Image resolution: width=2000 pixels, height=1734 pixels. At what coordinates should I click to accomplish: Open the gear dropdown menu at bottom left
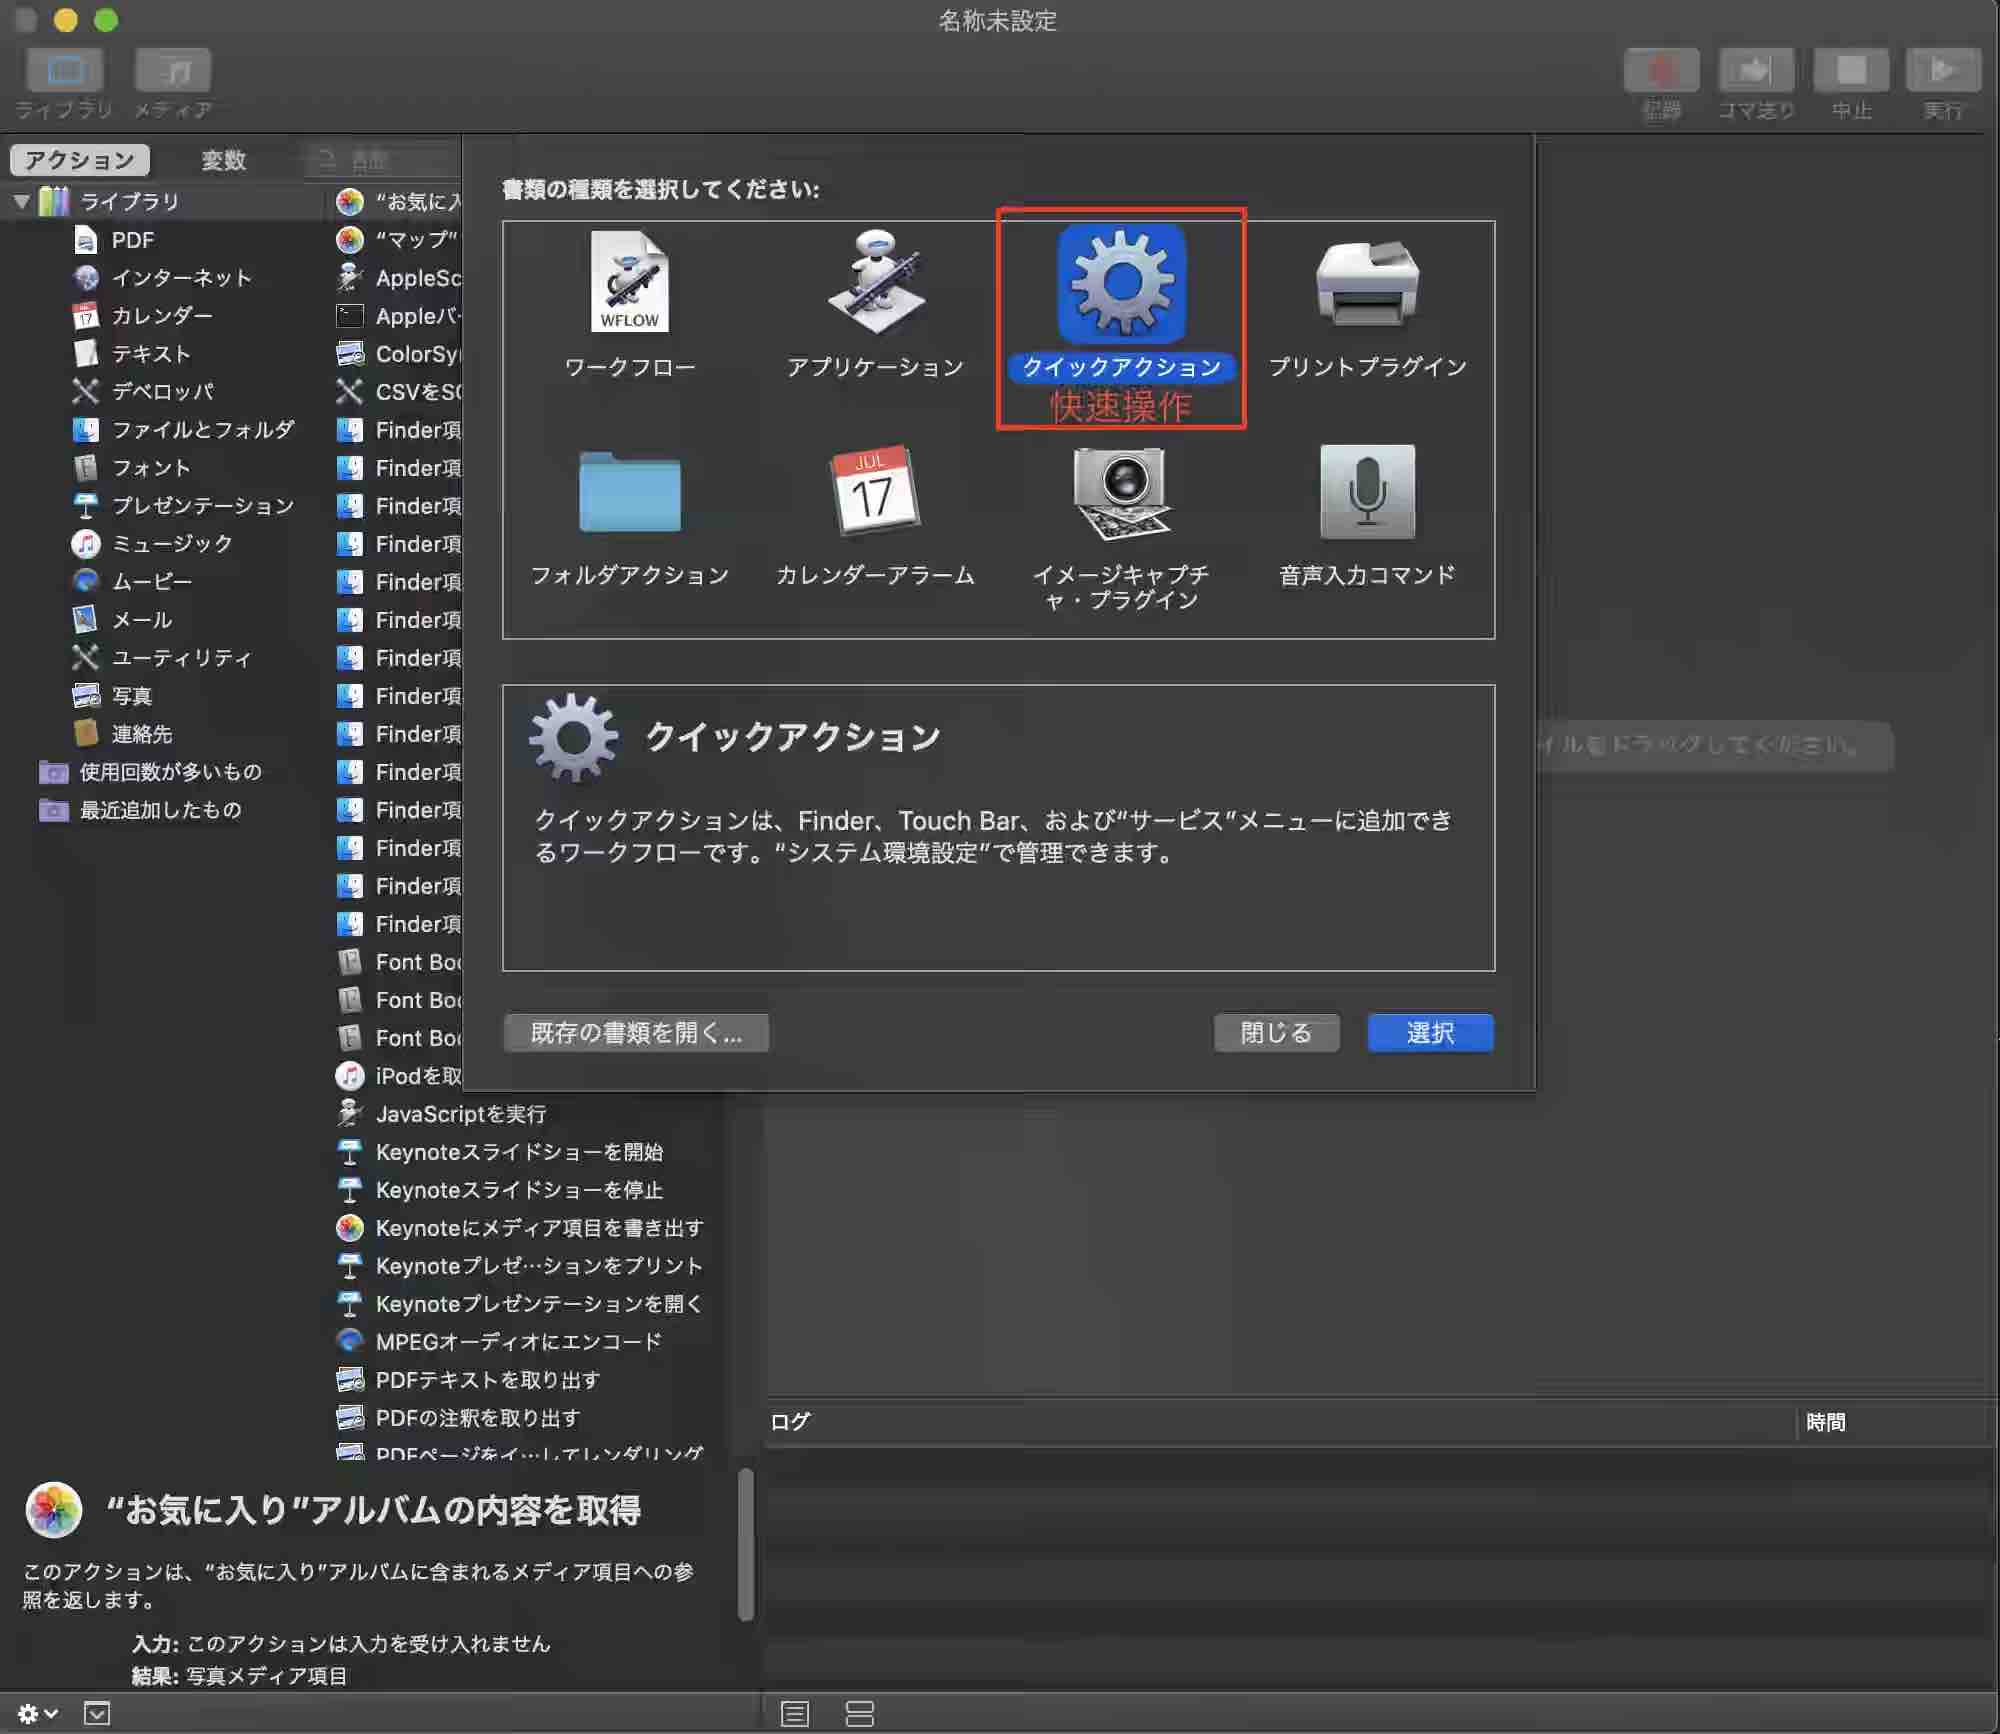click(x=37, y=1713)
